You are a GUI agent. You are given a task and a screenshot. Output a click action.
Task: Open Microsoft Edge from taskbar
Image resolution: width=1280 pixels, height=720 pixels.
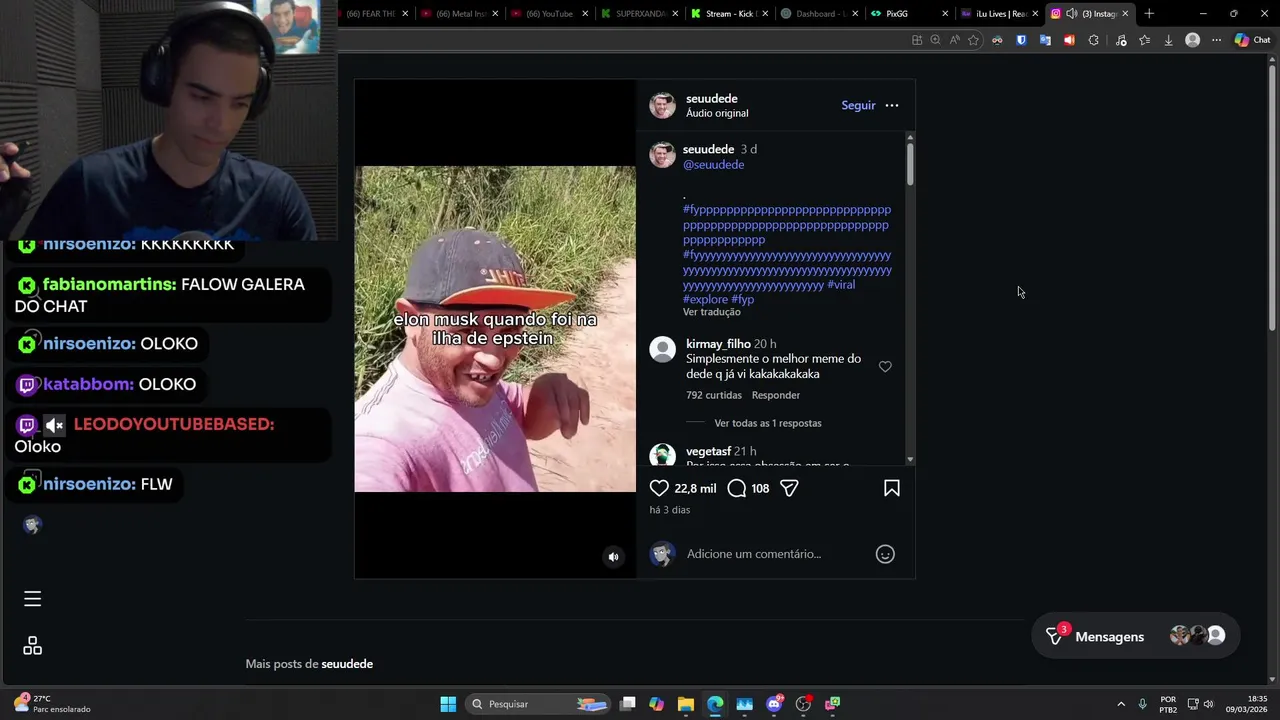click(715, 704)
